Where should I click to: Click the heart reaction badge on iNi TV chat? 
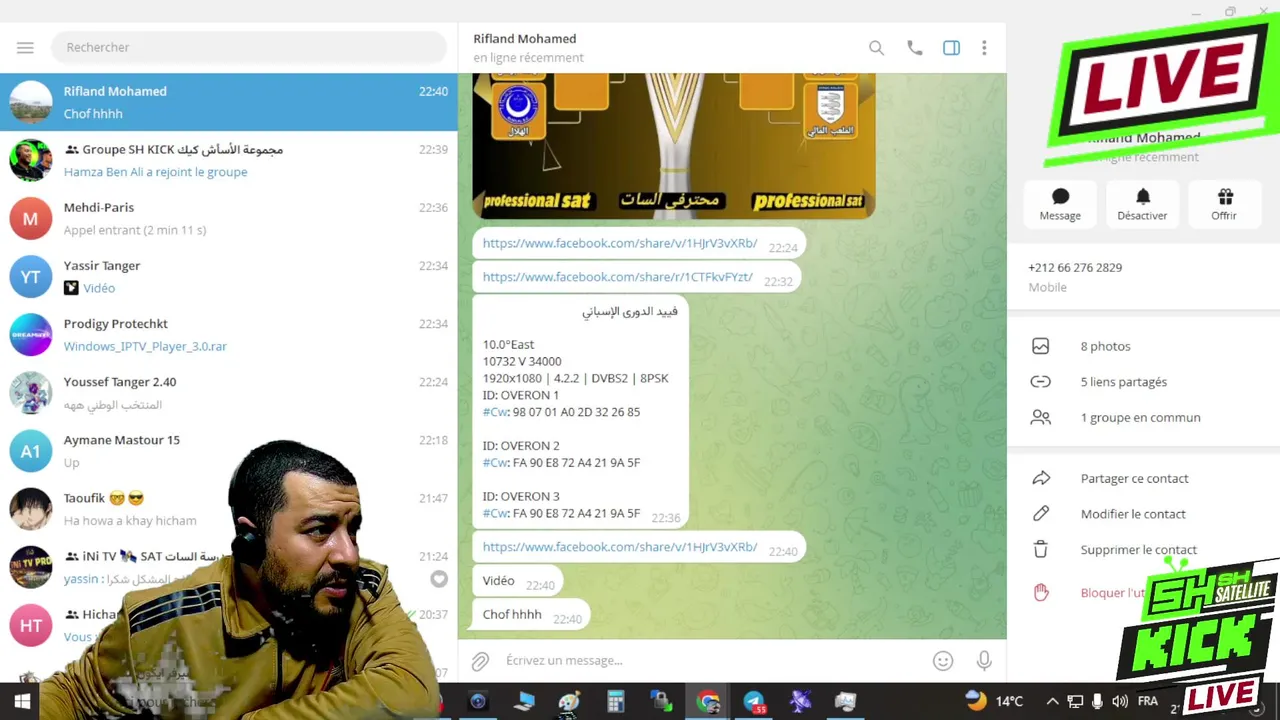[x=439, y=579]
